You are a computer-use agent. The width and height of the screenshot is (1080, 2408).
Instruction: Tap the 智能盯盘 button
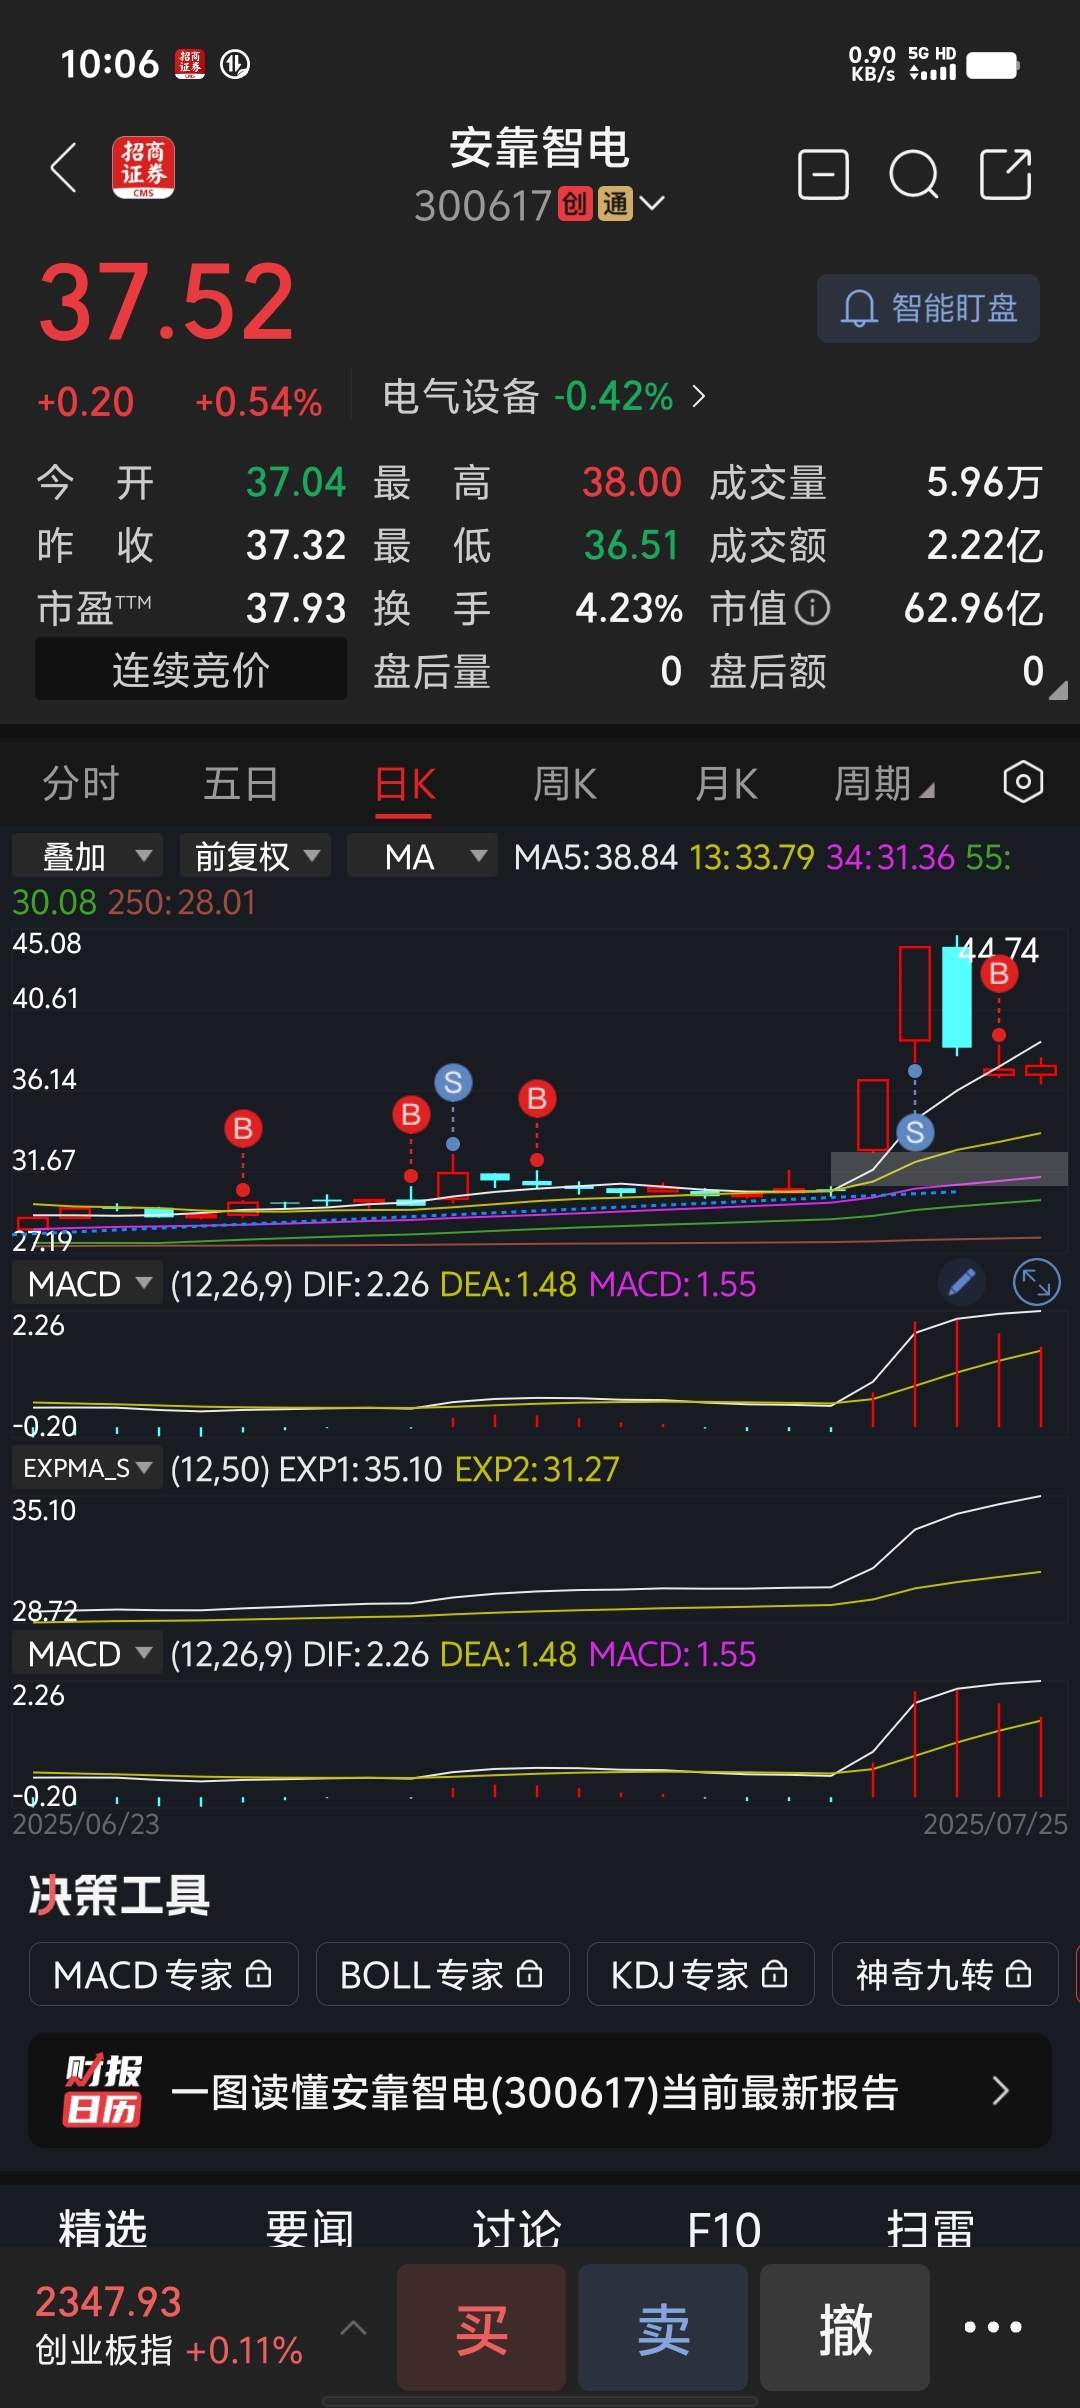pos(928,308)
